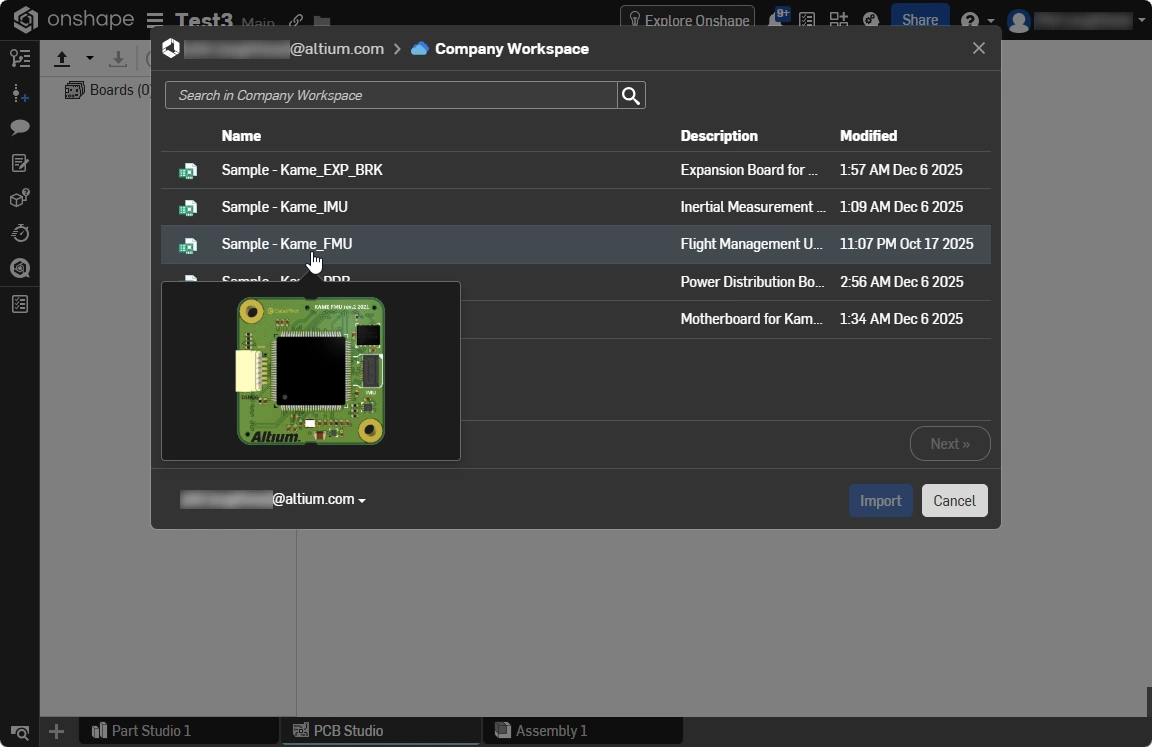Click the Kame_IMU project icon
The image size is (1152, 747).
coord(188,208)
